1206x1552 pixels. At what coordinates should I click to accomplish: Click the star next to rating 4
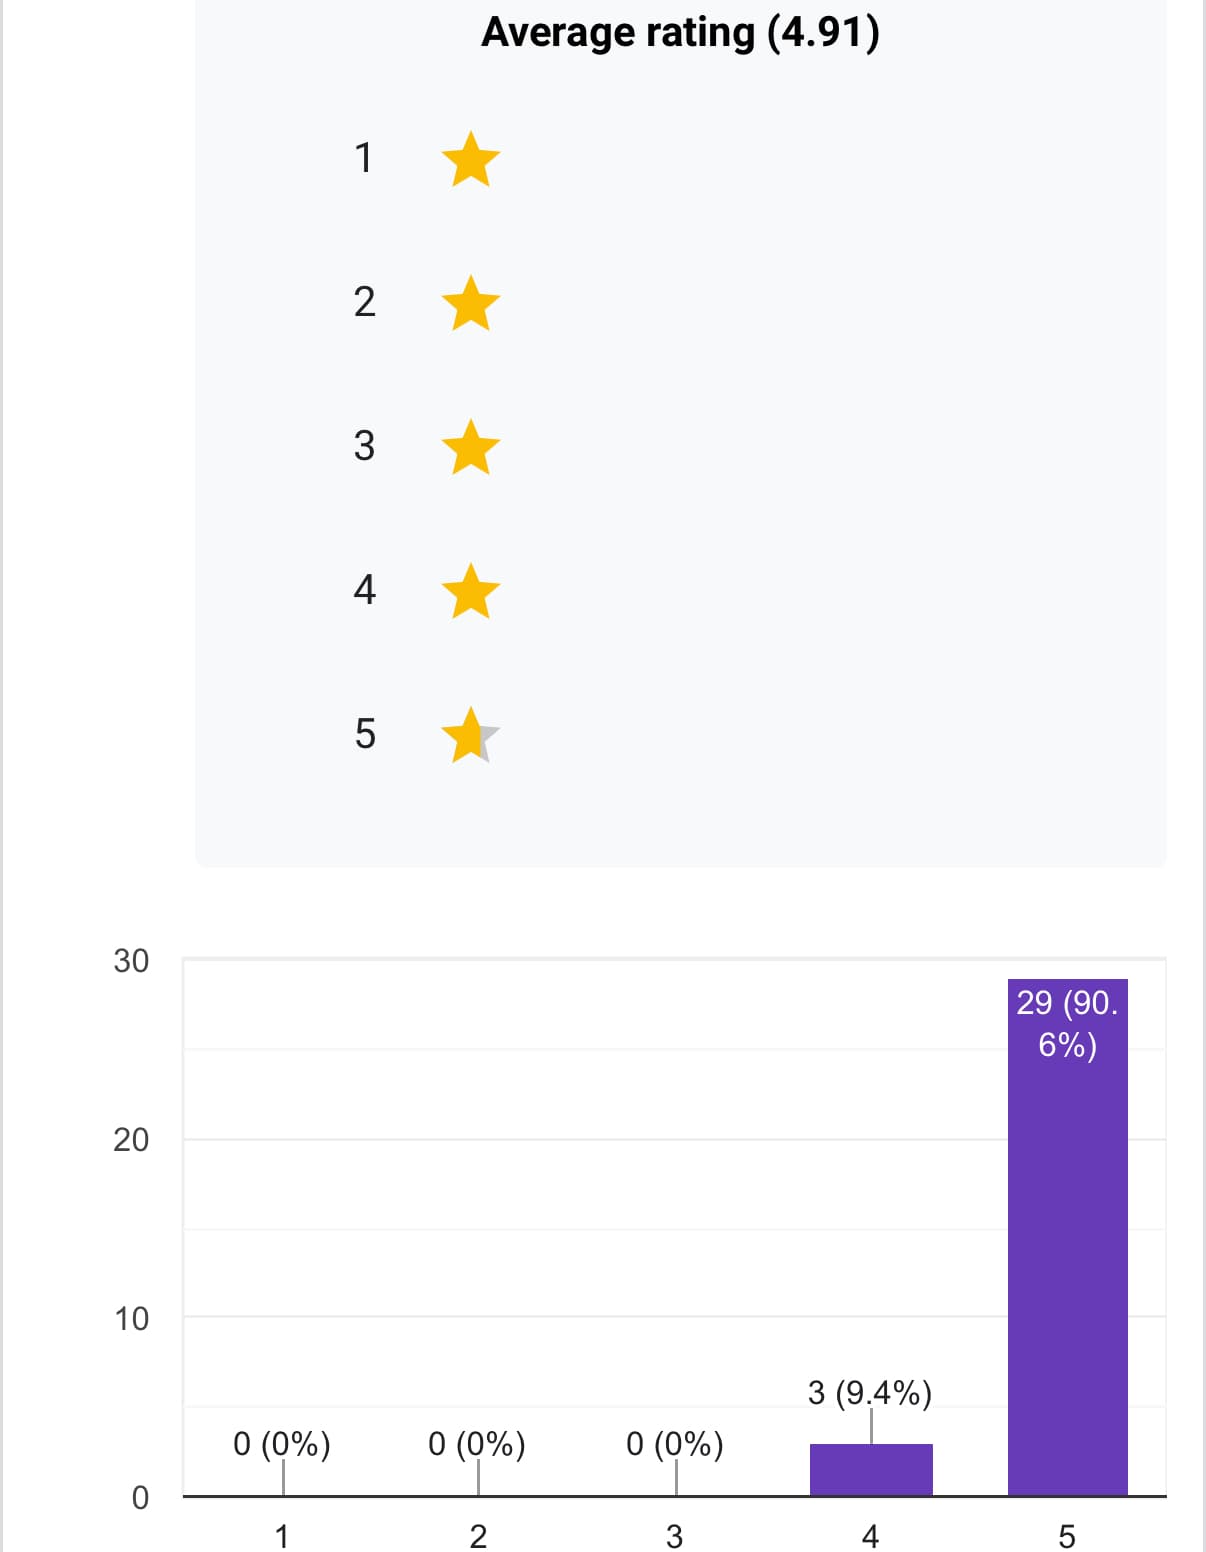pyautogui.click(x=470, y=592)
